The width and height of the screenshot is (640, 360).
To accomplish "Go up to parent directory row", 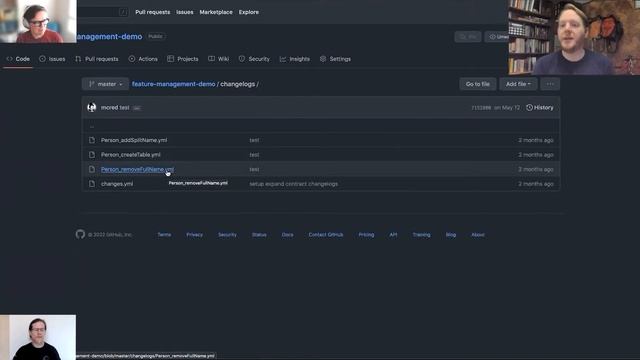I will [321, 126].
